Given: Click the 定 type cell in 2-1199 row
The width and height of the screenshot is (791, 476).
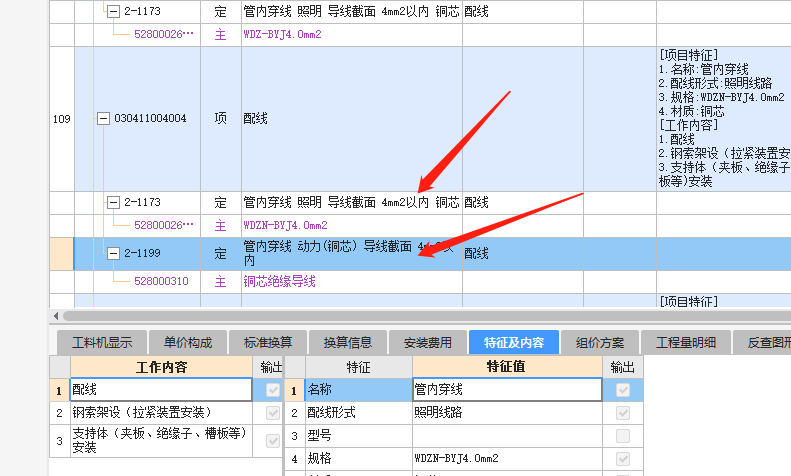Looking at the screenshot, I should click(220, 254).
